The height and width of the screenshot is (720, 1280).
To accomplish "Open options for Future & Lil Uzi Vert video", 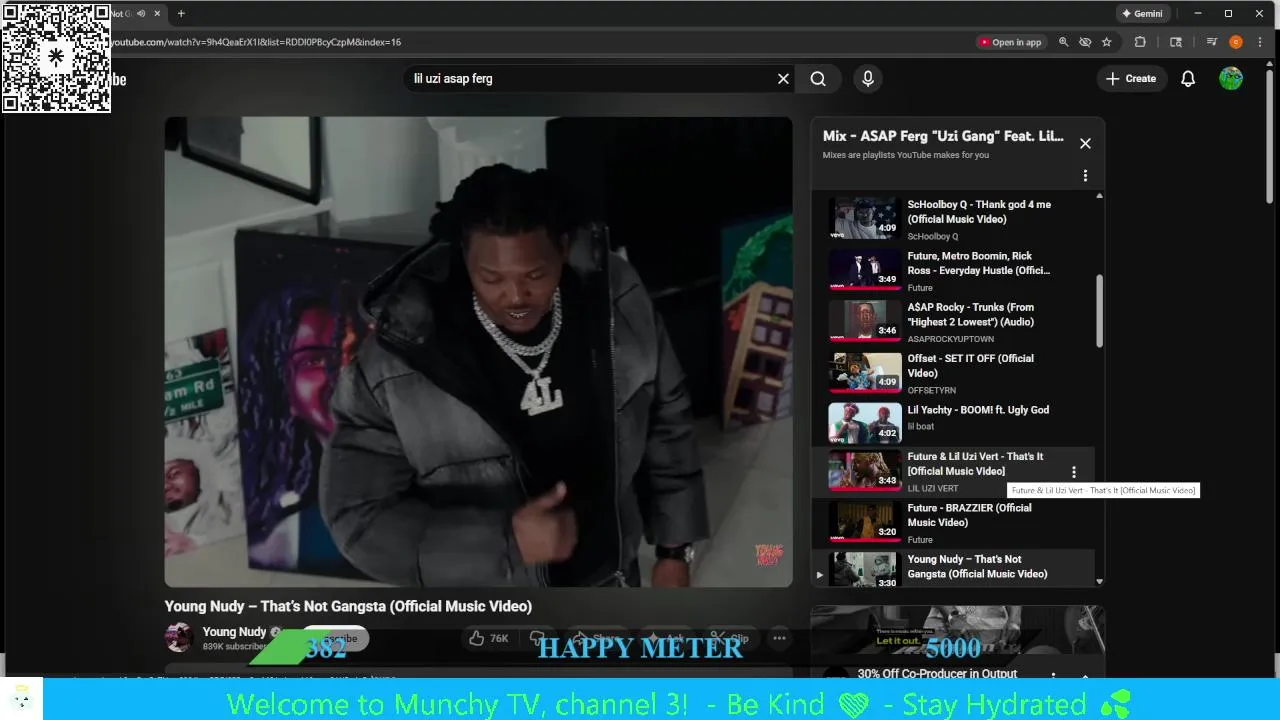I will [1074, 472].
